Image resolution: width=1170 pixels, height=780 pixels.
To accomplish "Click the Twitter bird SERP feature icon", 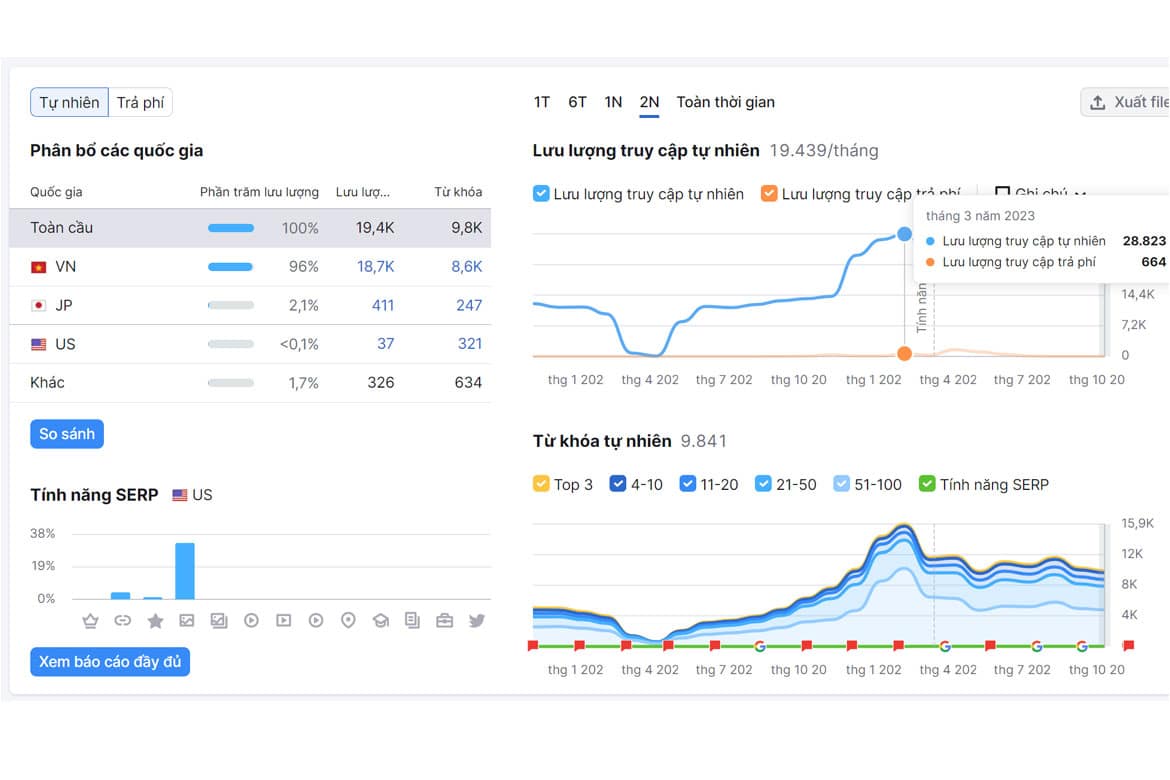I will point(477,620).
